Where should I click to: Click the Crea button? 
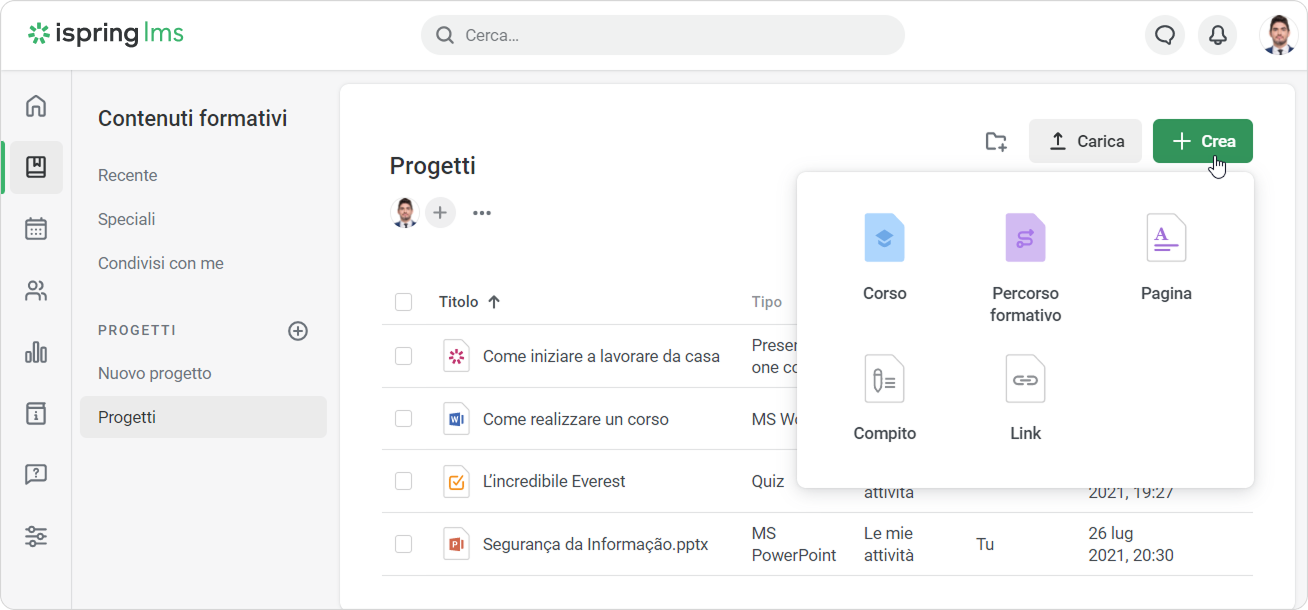point(1202,141)
